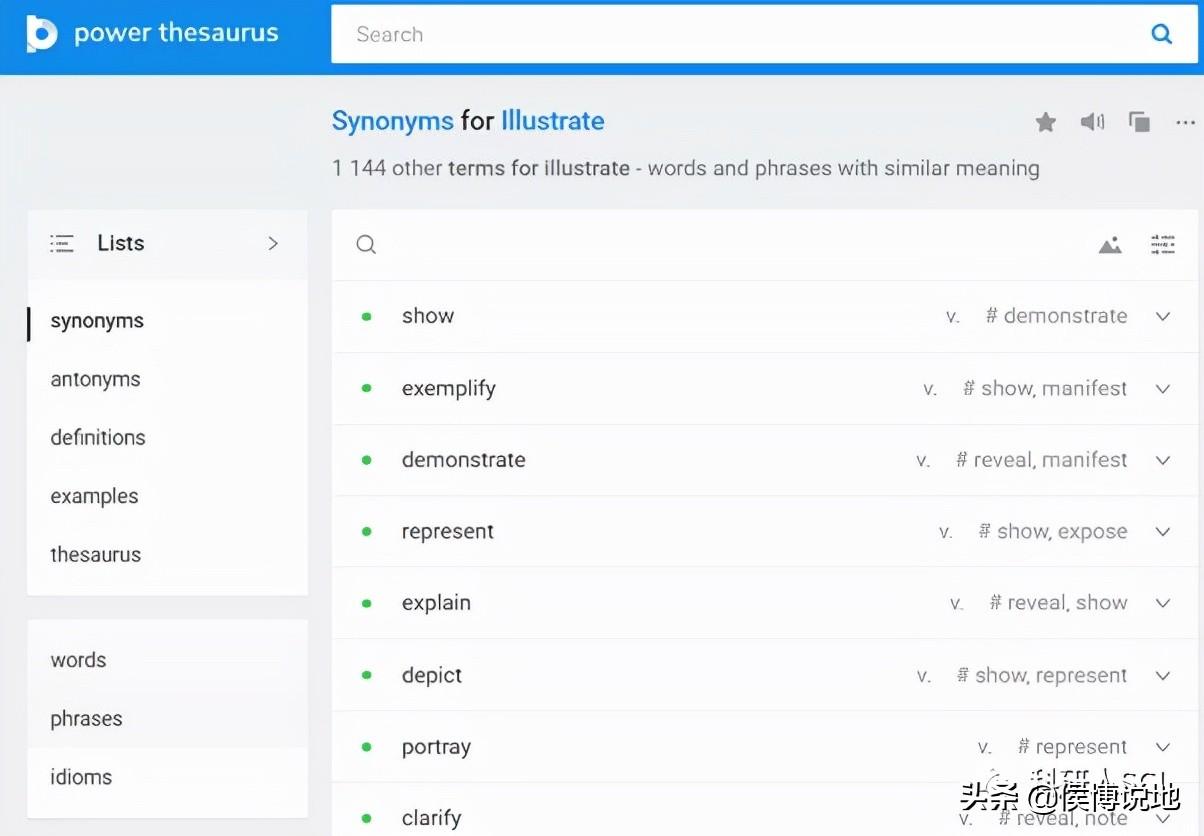Expand the represent synonym row

(1163, 532)
